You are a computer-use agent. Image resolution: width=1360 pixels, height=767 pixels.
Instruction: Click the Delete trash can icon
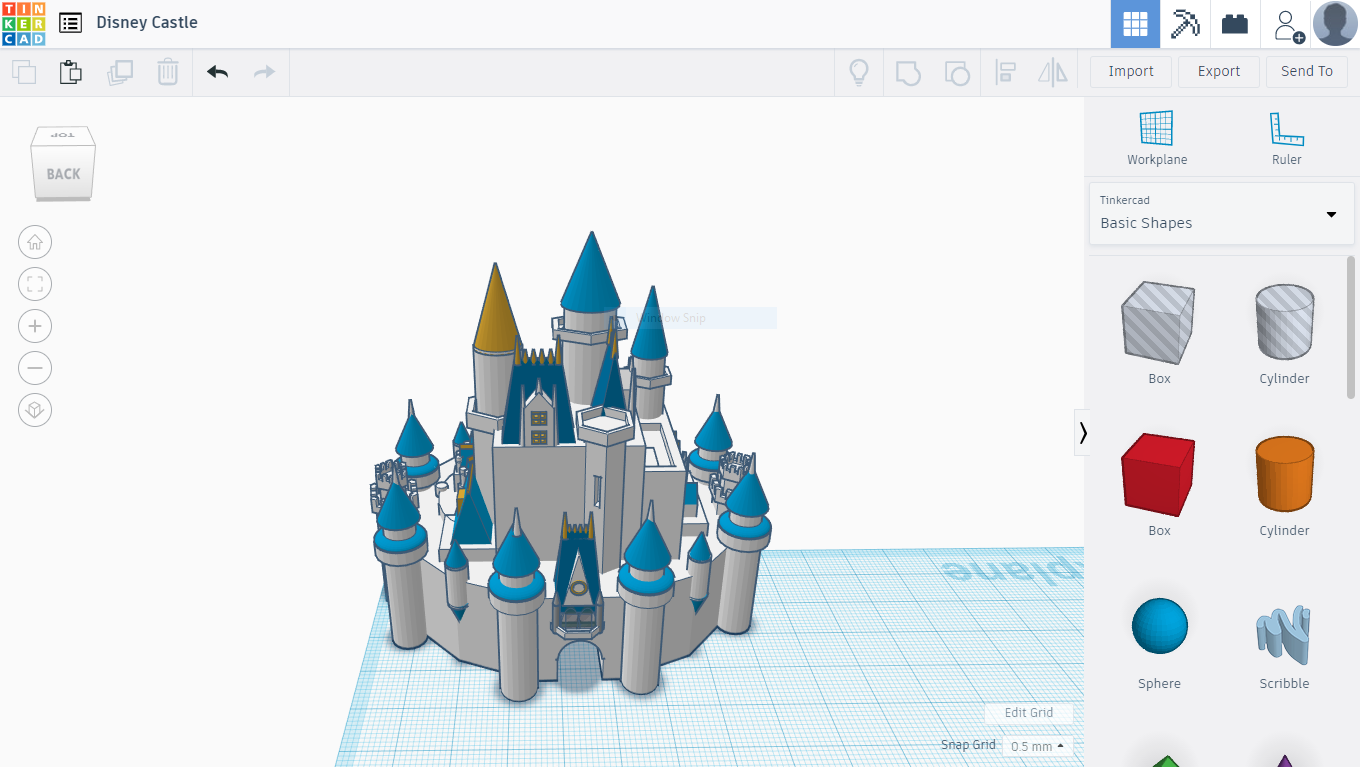click(x=168, y=72)
